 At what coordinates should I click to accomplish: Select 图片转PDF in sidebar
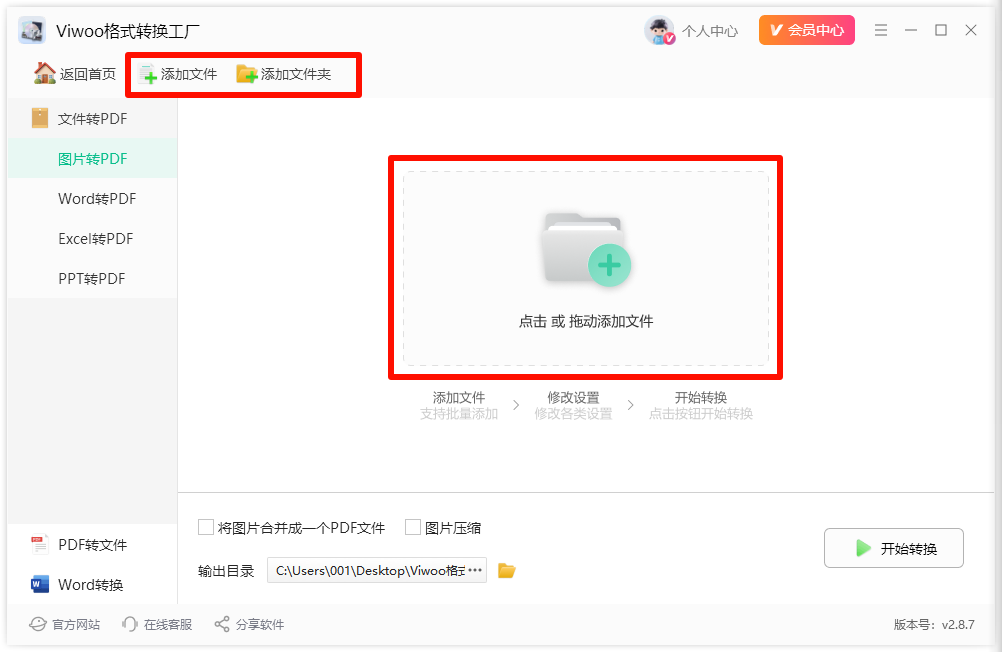[93, 159]
